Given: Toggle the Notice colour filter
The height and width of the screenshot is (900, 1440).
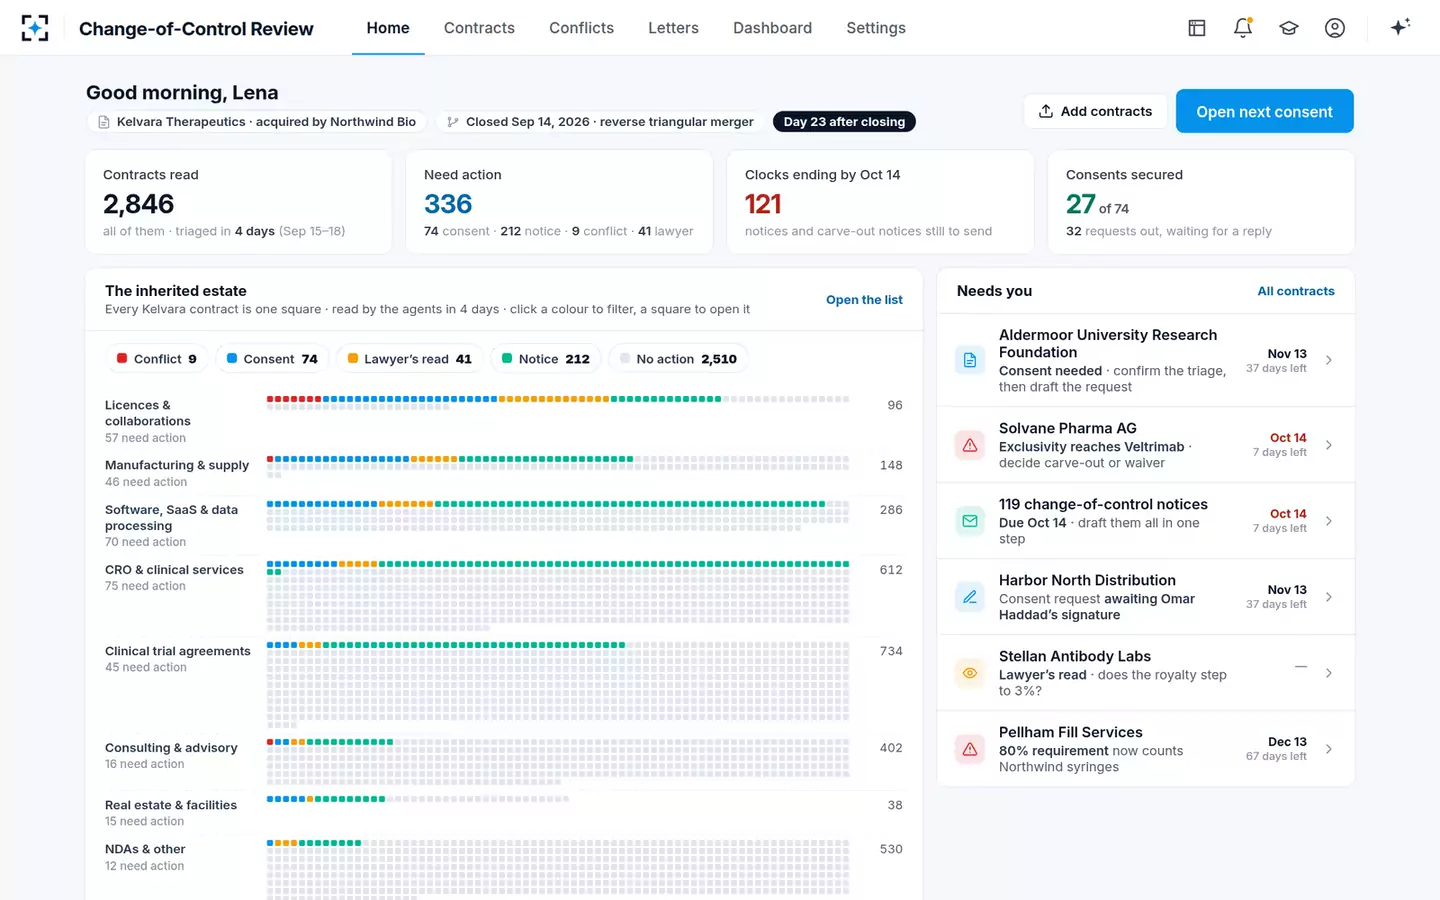Looking at the screenshot, I should pyautogui.click(x=546, y=359).
